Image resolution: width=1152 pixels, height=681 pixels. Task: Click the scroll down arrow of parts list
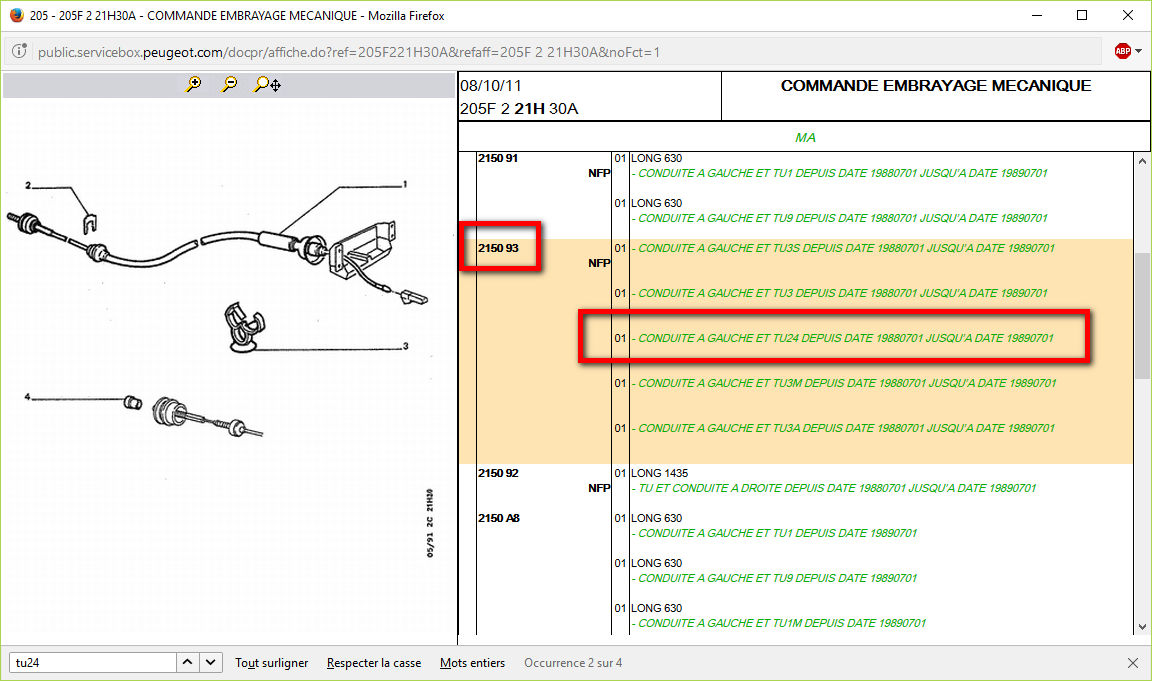[1142, 627]
